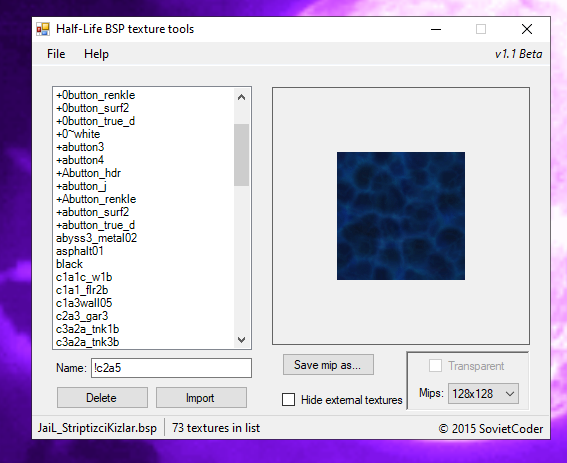Click the texture list scrollbar thumb
The width and height of the screenshot is (567, 463).
pyautogui.click(x=242, y=155)
